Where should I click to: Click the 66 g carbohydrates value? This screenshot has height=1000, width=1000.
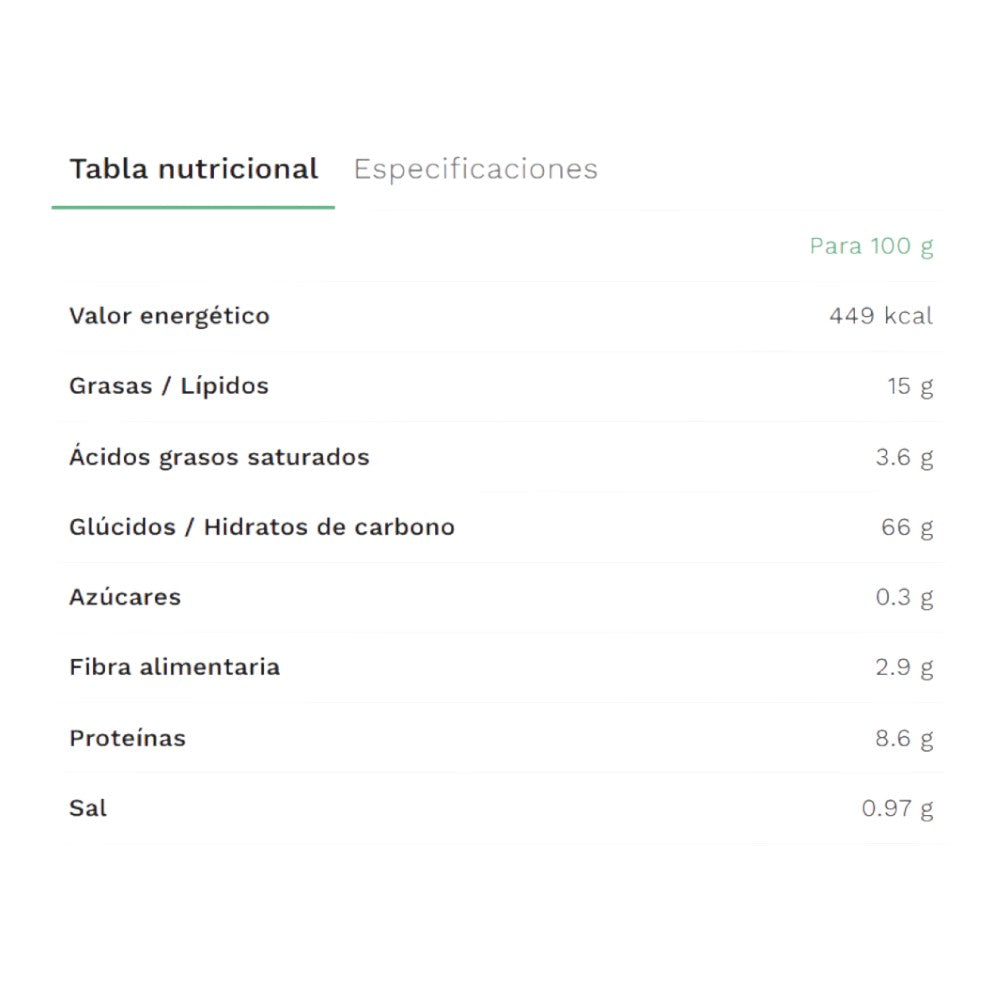[907, 527]
